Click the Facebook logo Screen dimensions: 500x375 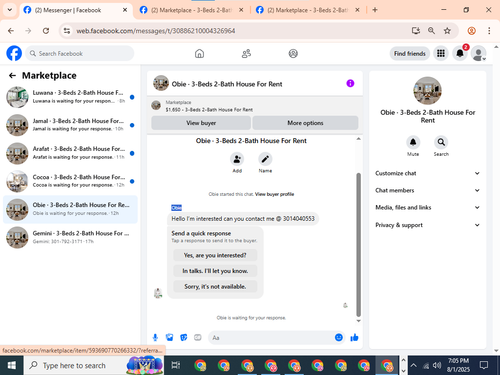pos(14,53)
